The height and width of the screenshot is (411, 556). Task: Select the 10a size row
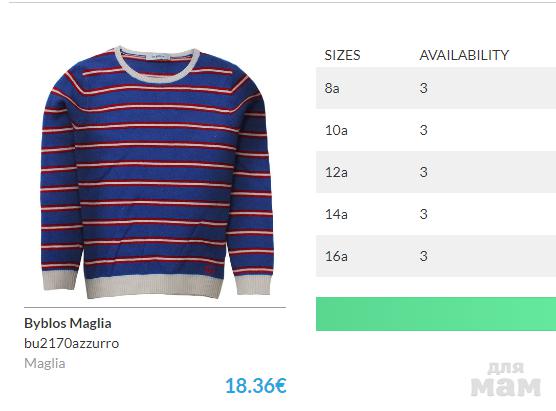436,130
